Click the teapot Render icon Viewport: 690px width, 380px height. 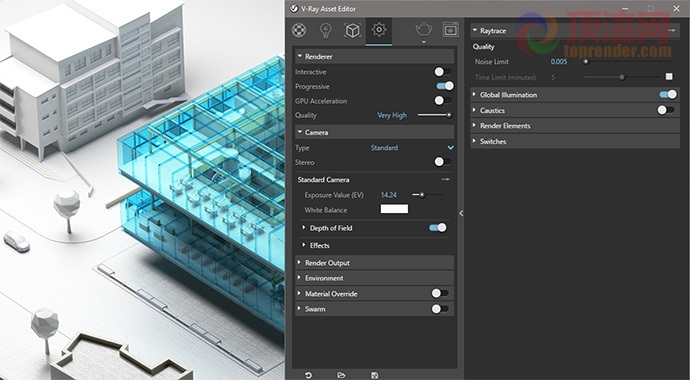coord(423,29)
